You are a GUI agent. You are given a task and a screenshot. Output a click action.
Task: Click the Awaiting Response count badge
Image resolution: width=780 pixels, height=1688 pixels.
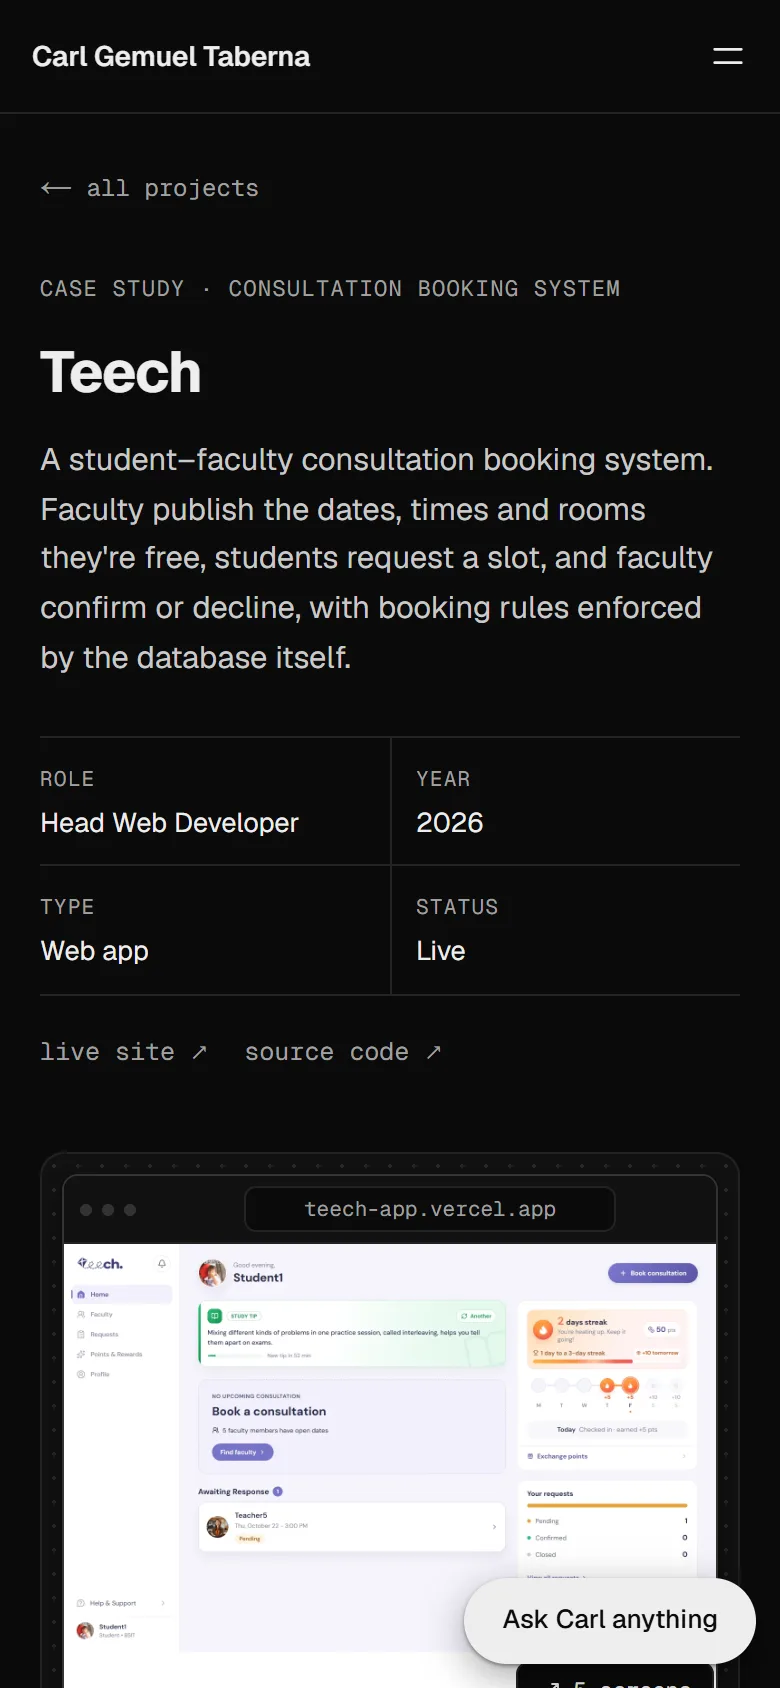pyautogui.click(x=278, y=1491)
